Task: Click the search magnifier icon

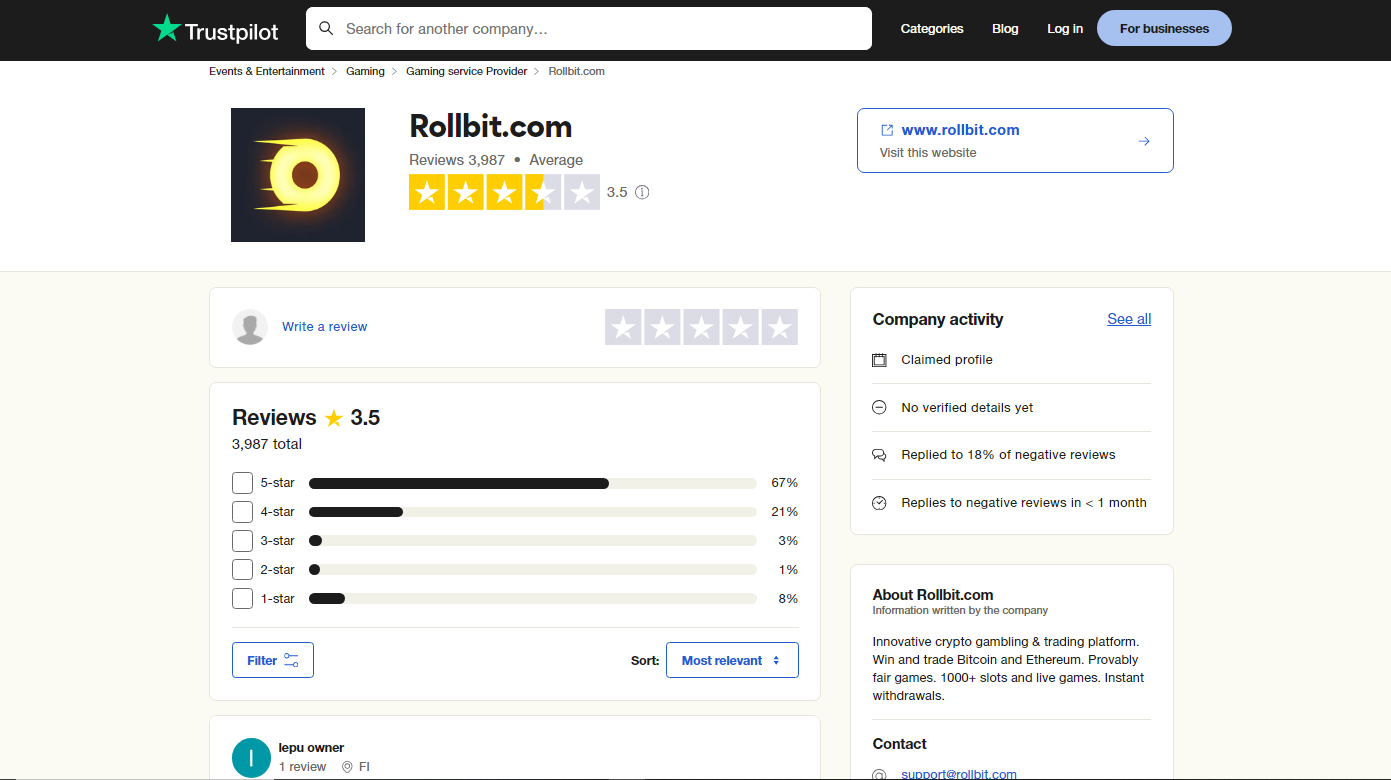Action: pos(326,29)
